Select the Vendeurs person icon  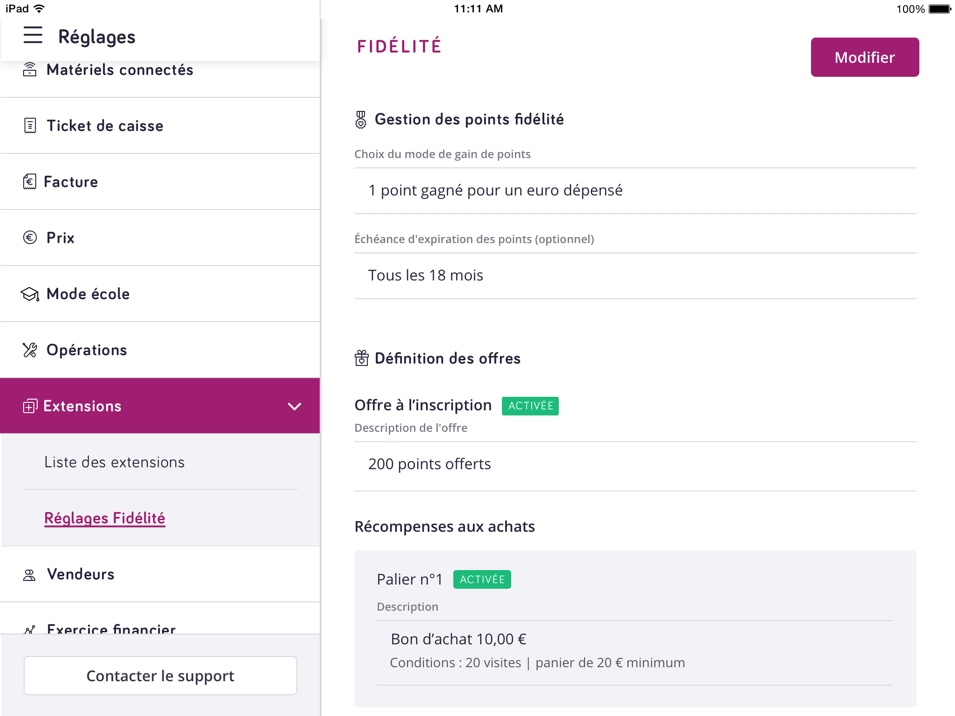(x=29, y=574)
